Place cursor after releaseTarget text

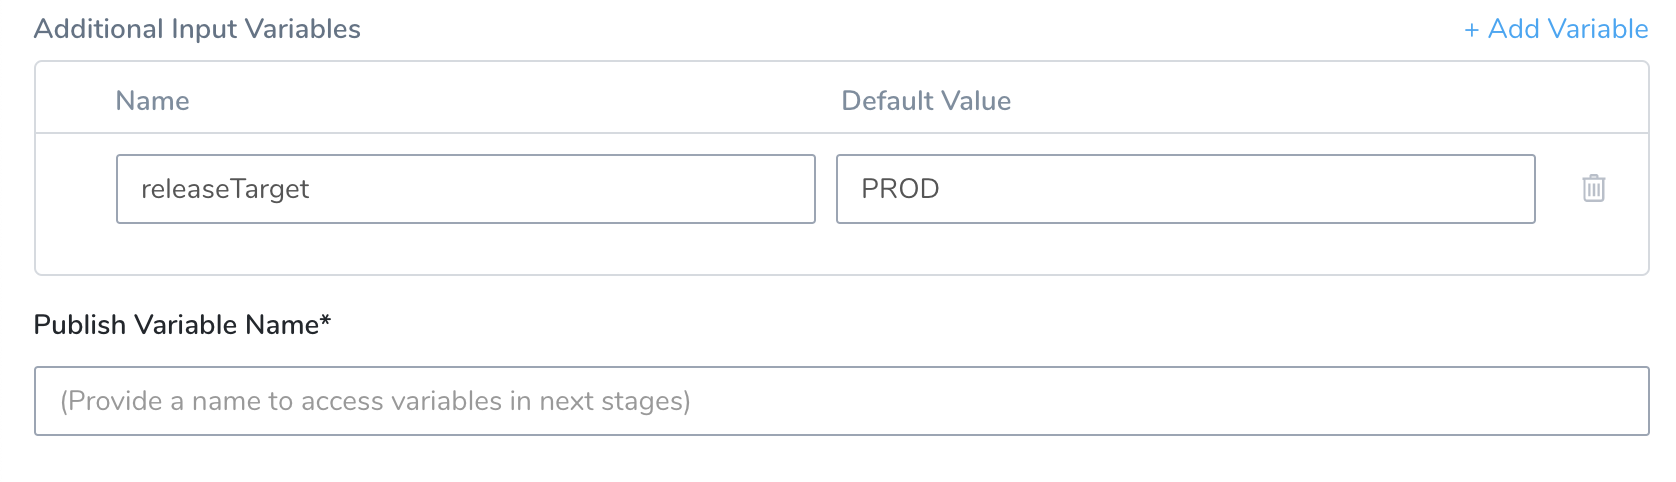click(311, 189)
